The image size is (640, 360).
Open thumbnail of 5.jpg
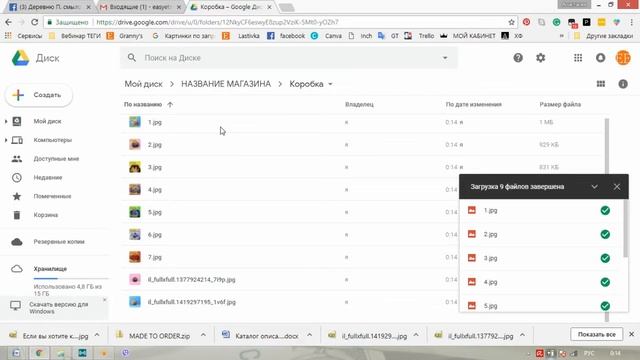135,212
